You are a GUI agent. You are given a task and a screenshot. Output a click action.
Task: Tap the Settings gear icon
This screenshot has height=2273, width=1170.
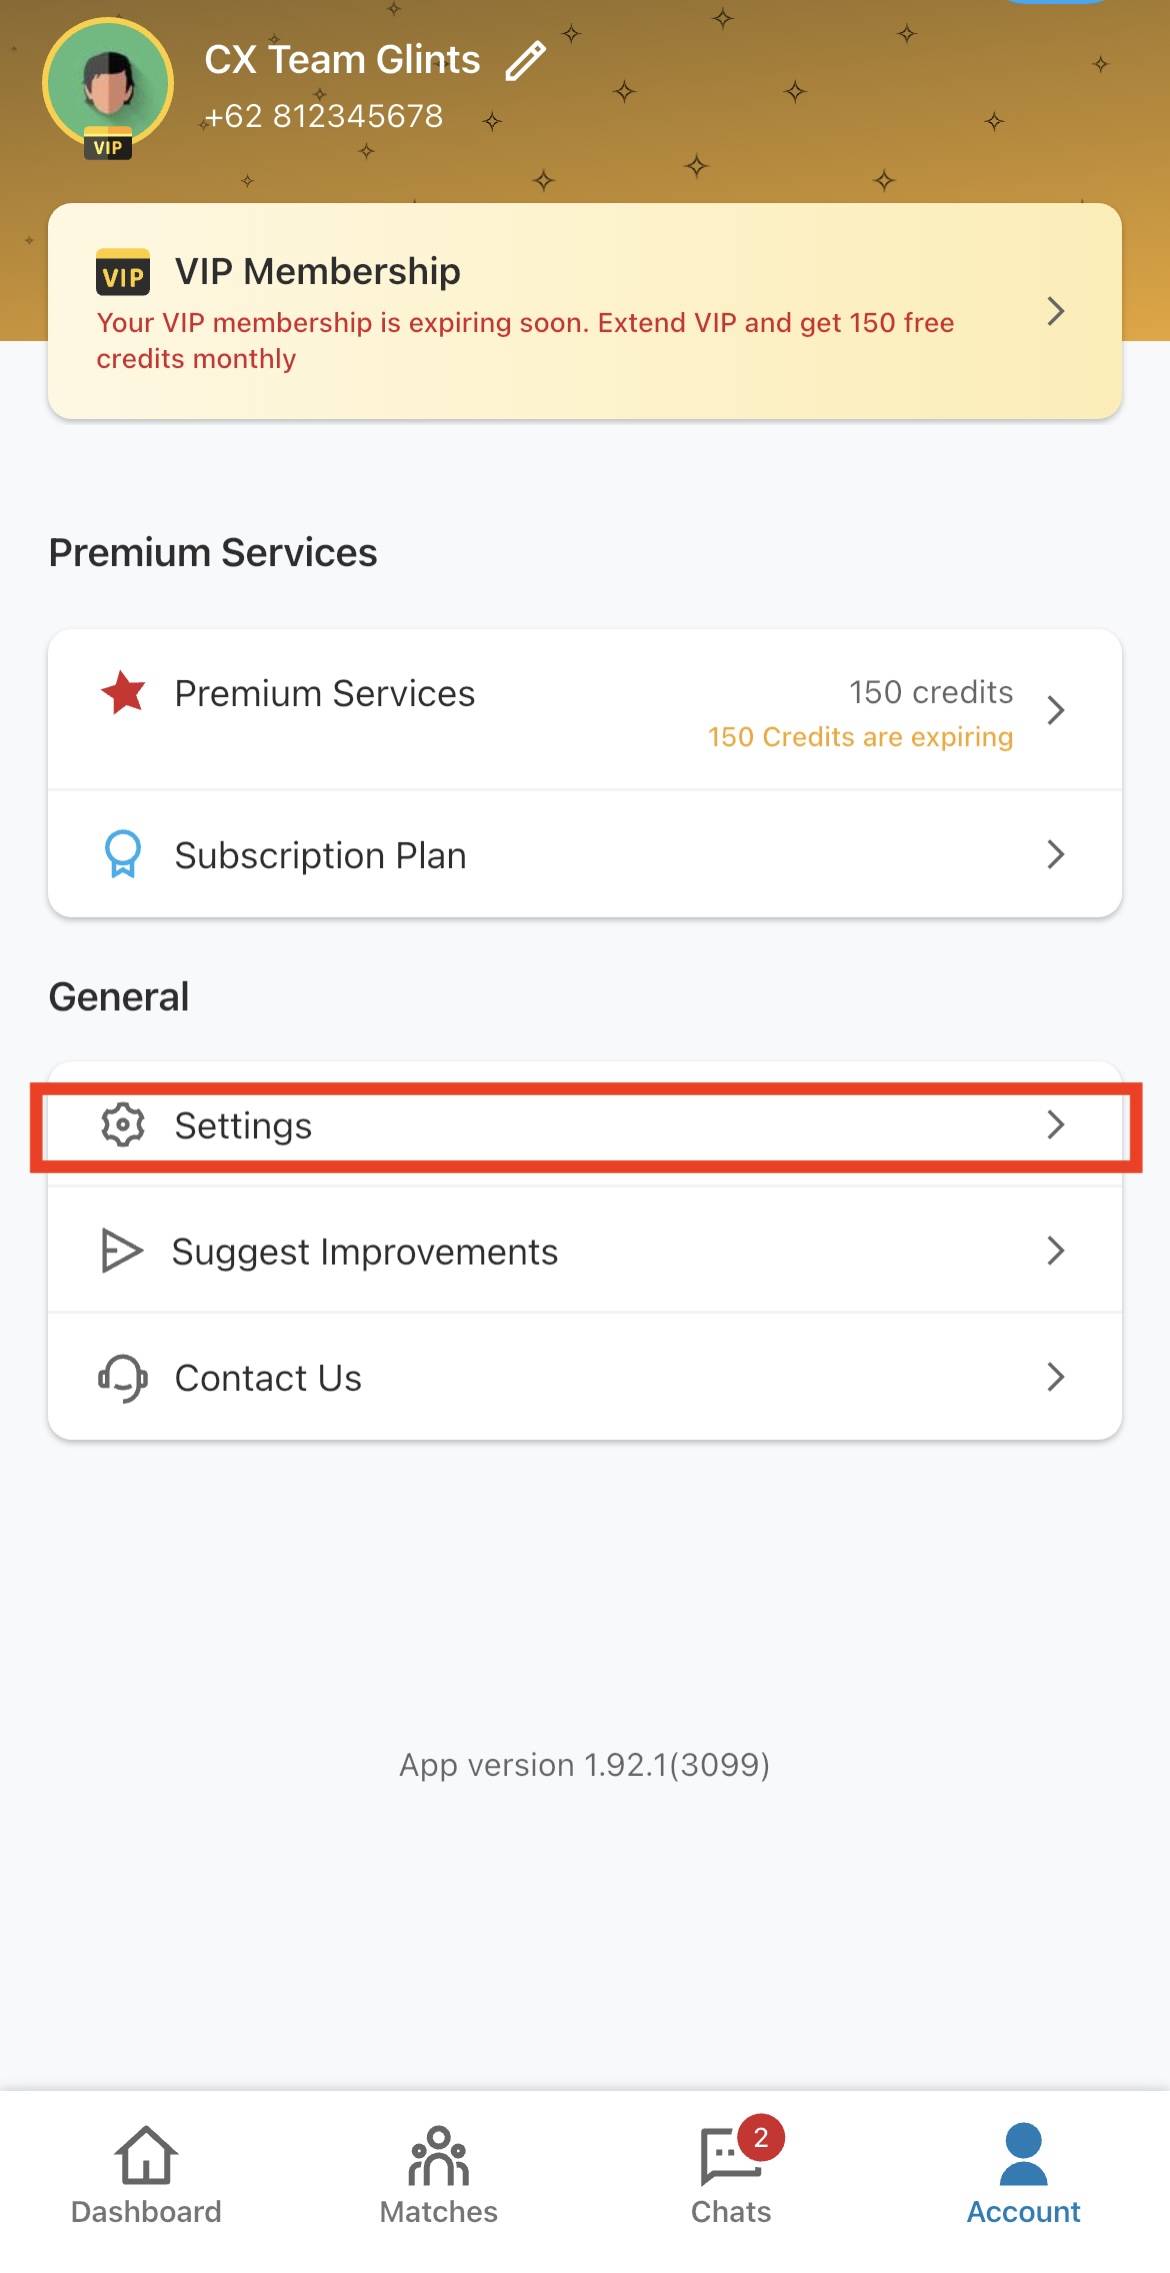point(123,1124)
